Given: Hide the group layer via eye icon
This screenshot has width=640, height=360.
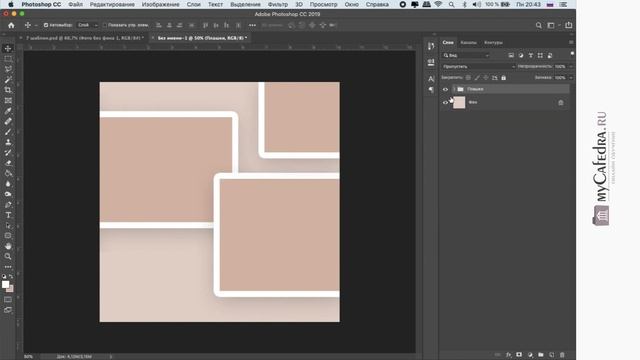Looking at the screenshot, I should coord(445,89).
